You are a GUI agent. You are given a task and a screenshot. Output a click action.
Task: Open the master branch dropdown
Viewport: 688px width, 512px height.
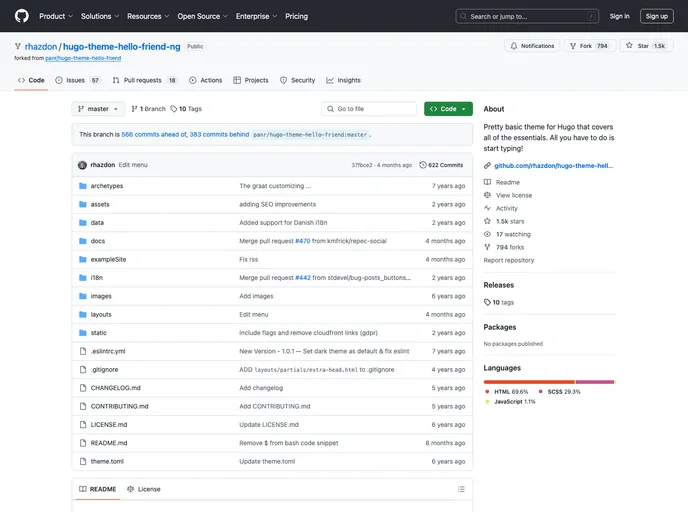98,109
